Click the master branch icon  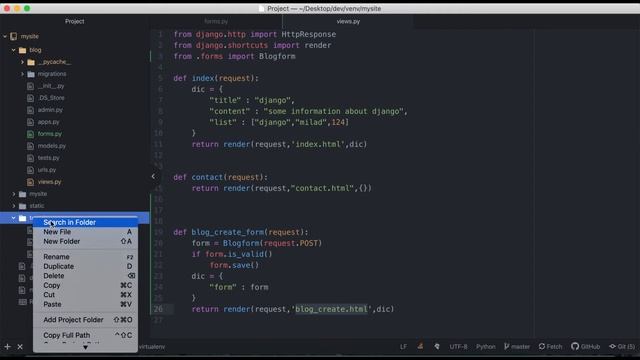click(507, 346)
